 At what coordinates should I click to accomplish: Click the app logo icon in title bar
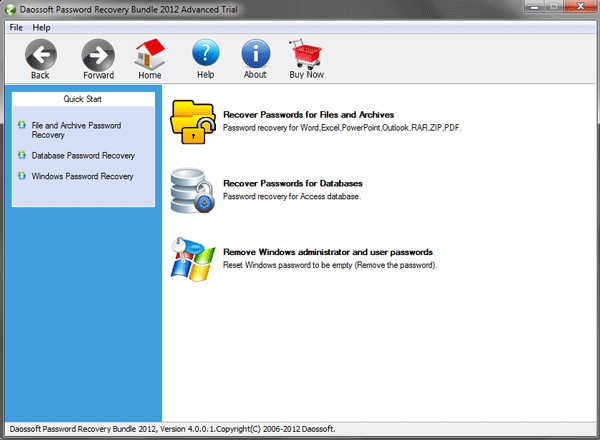10,9
